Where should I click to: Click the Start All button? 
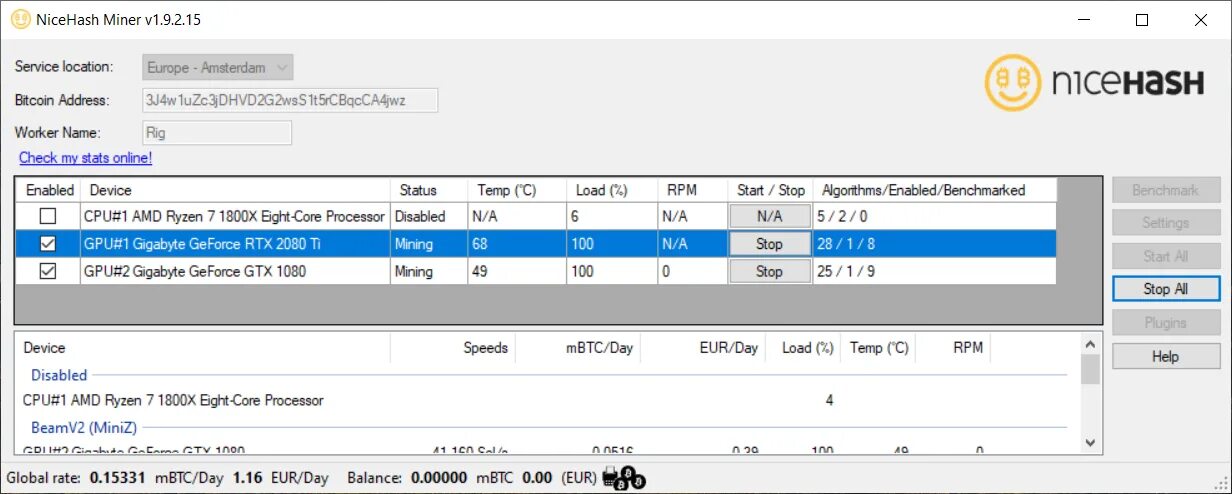tap(1166, 256)
